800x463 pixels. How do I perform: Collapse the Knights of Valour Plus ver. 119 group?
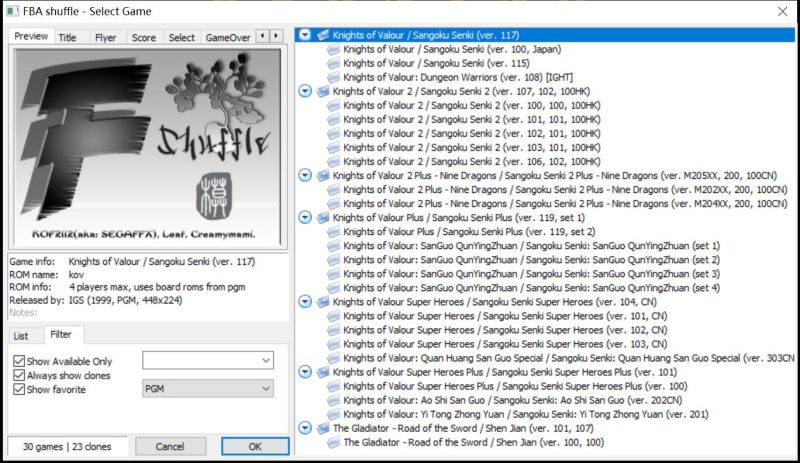point(305,218)
